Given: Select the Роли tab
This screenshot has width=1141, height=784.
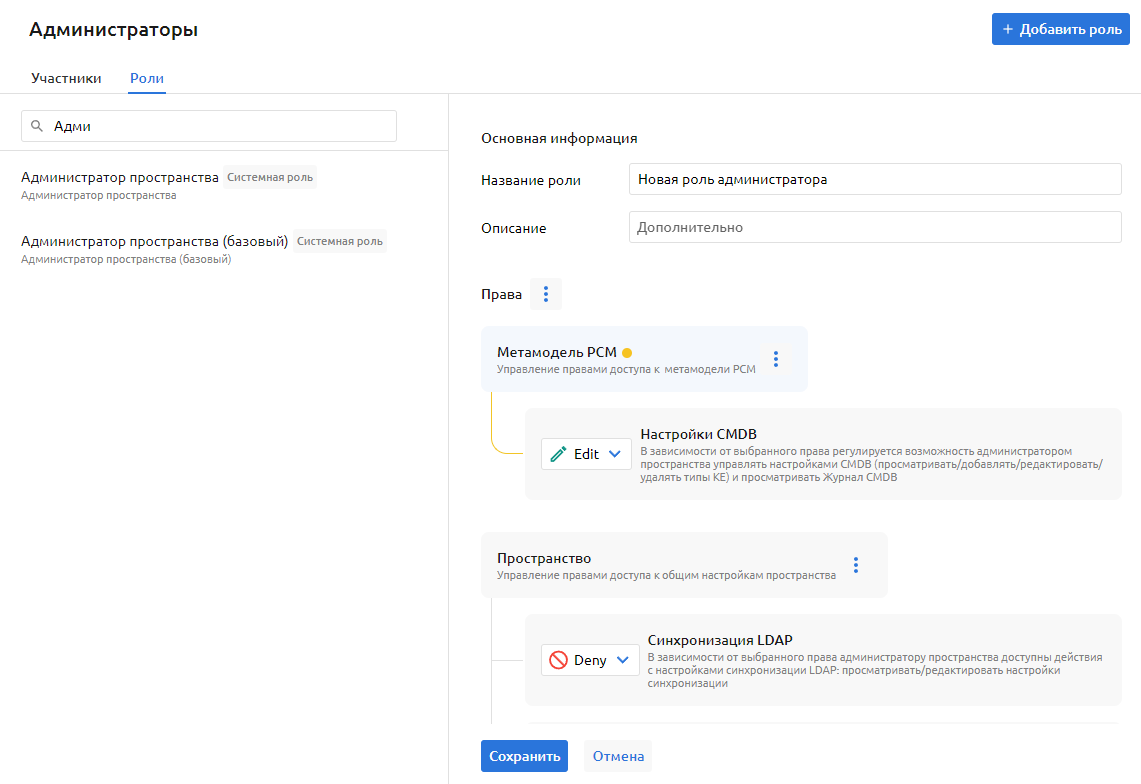Looking at the screenshot, I should (x=147, y=78).
